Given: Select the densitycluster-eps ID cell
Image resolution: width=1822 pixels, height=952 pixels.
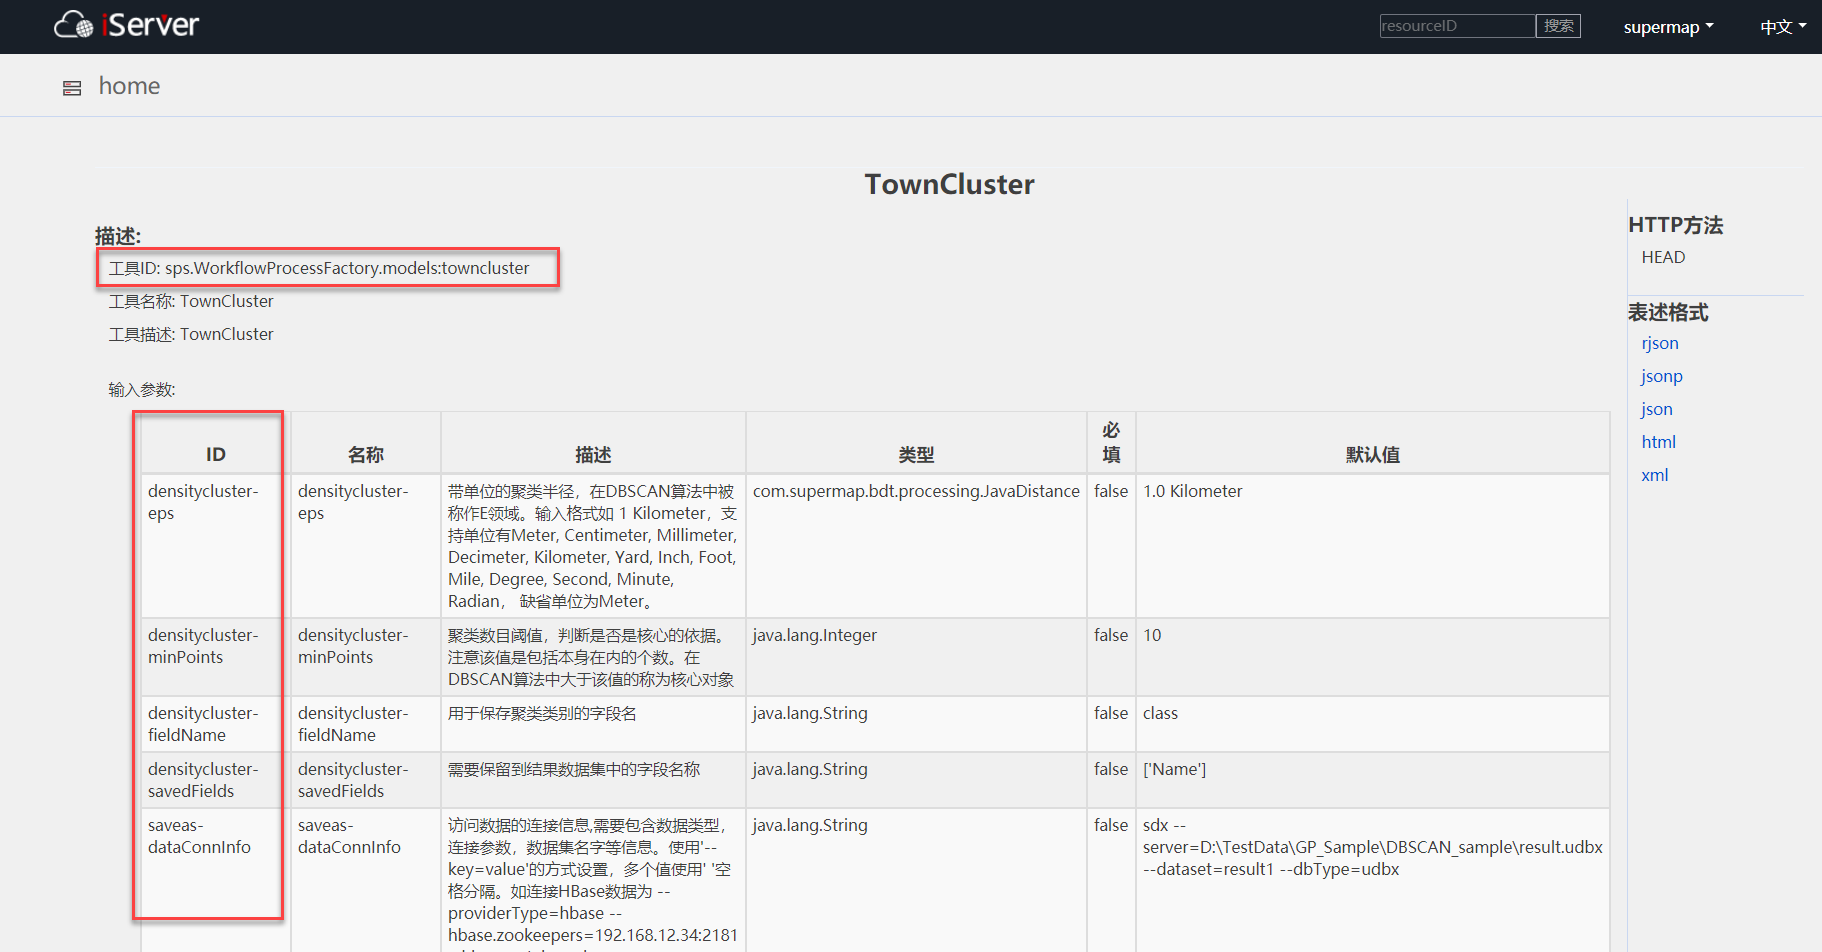Looking at the screenshot, I should coord(203,502).
